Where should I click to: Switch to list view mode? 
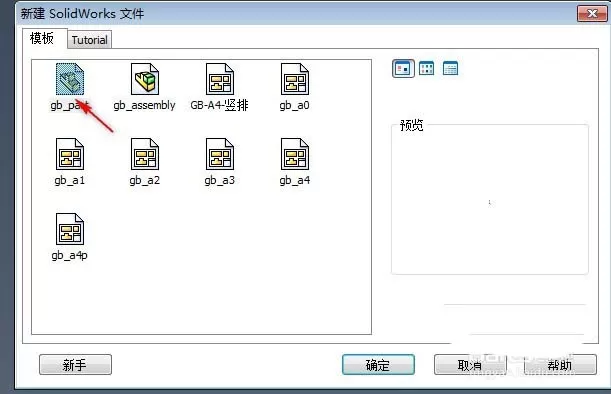coord(426,69)
